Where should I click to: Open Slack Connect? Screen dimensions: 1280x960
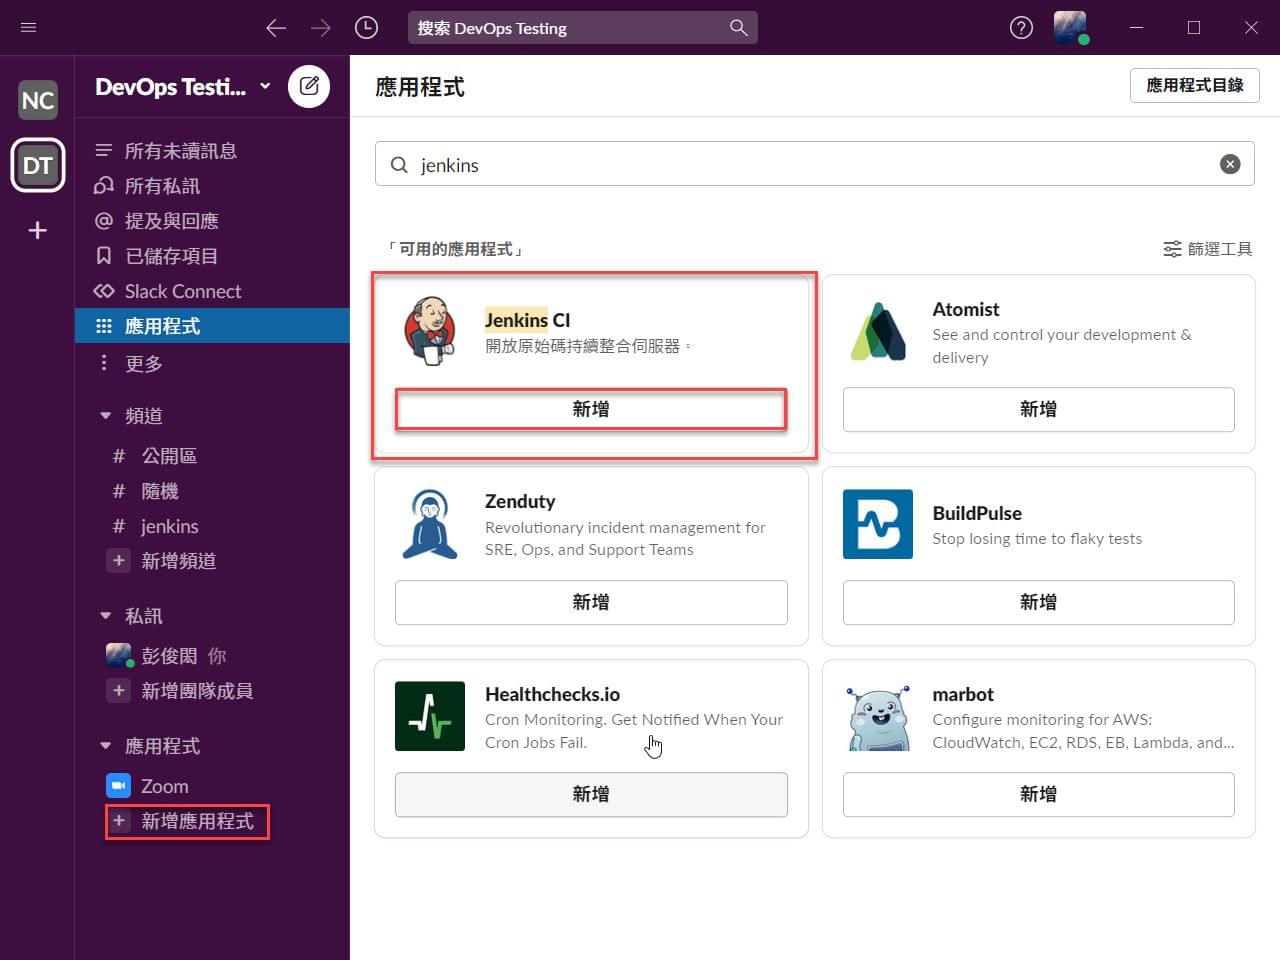pyautogui.click(x=212, y=291)
